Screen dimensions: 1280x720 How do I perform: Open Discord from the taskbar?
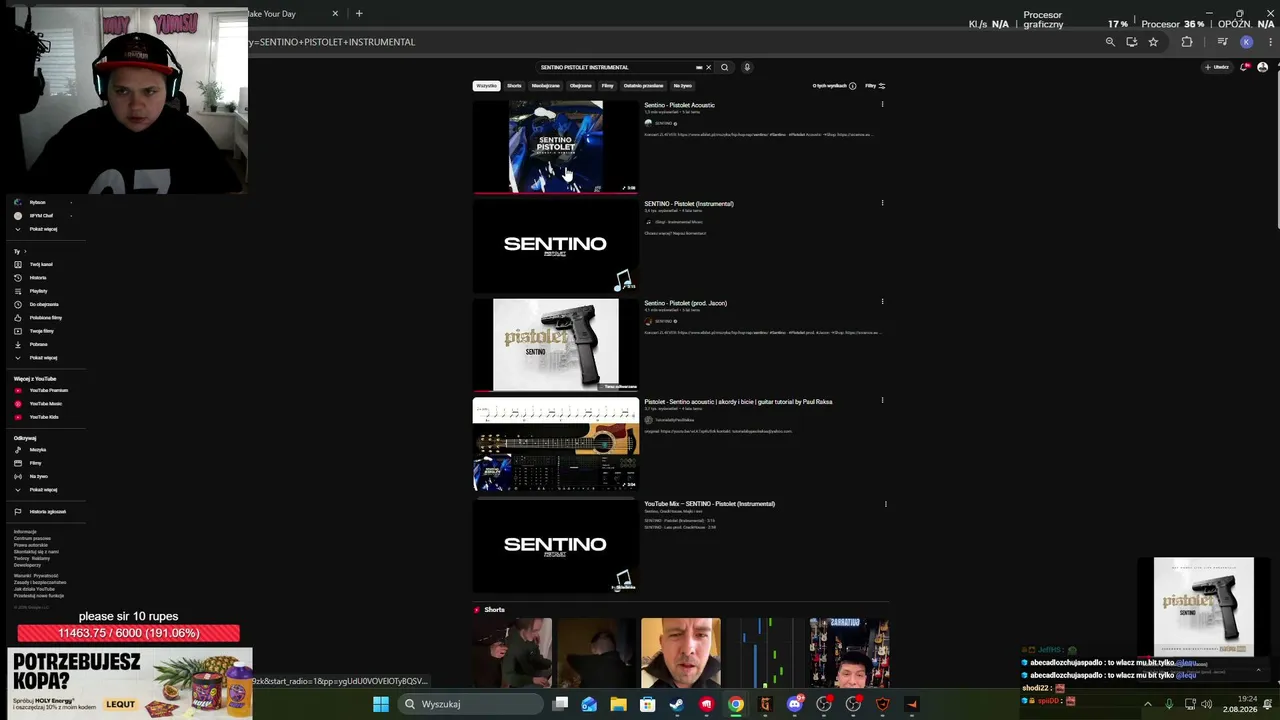(795, 704)
